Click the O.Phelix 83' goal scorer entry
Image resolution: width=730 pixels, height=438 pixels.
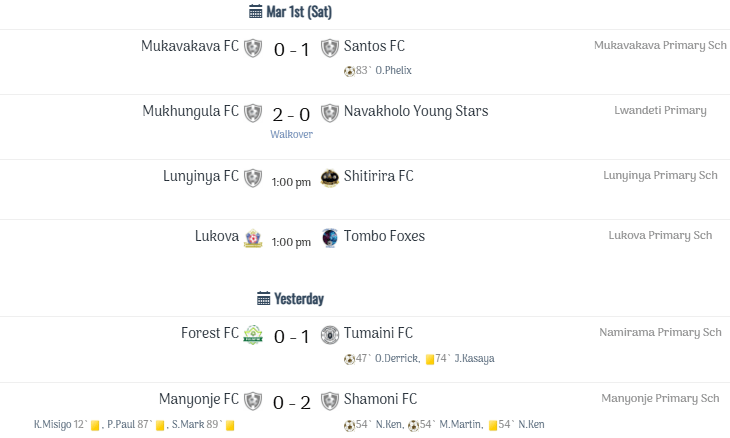[384, 71]
